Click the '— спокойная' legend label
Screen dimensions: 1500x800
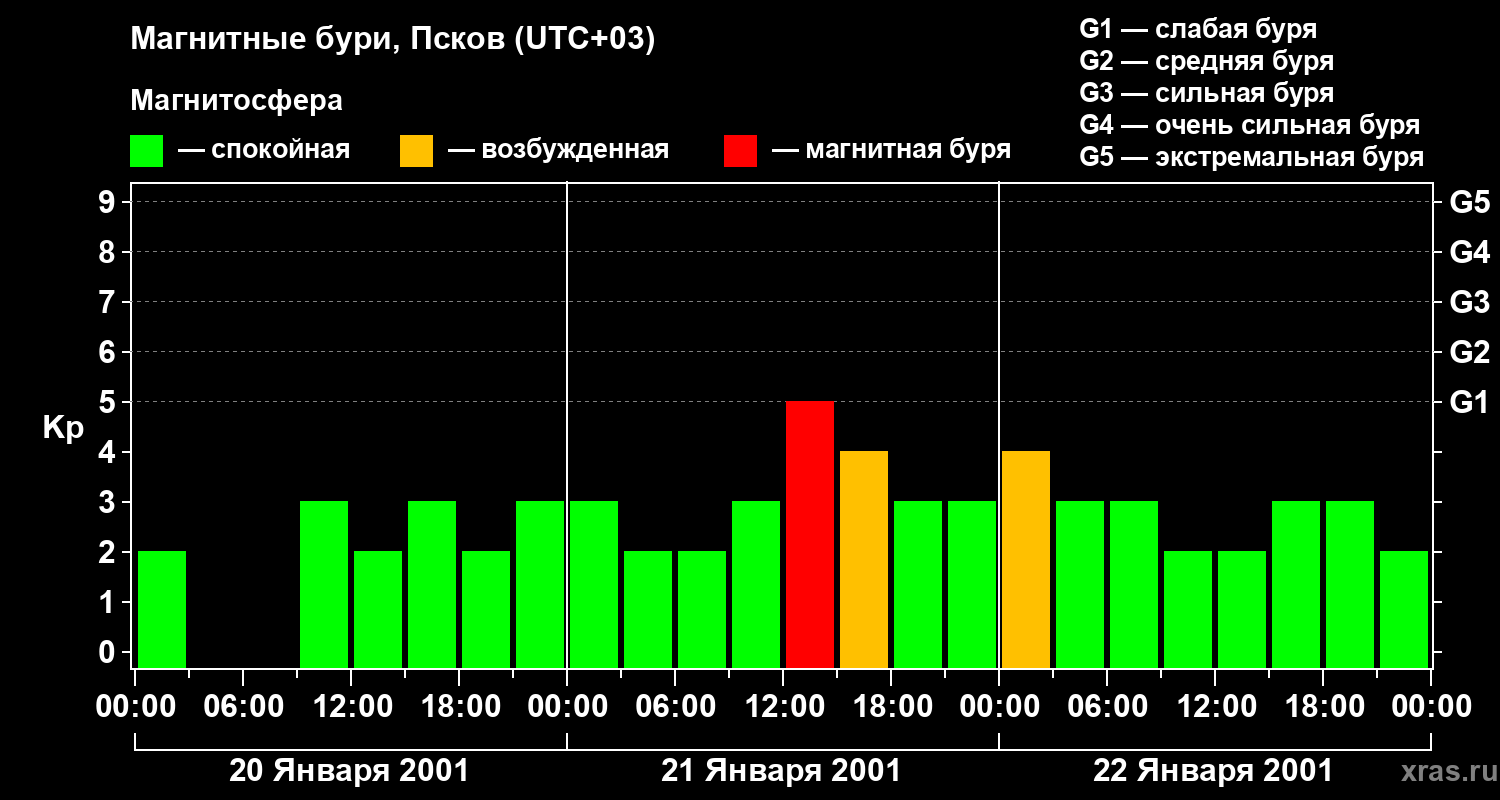tap(264, 151)
